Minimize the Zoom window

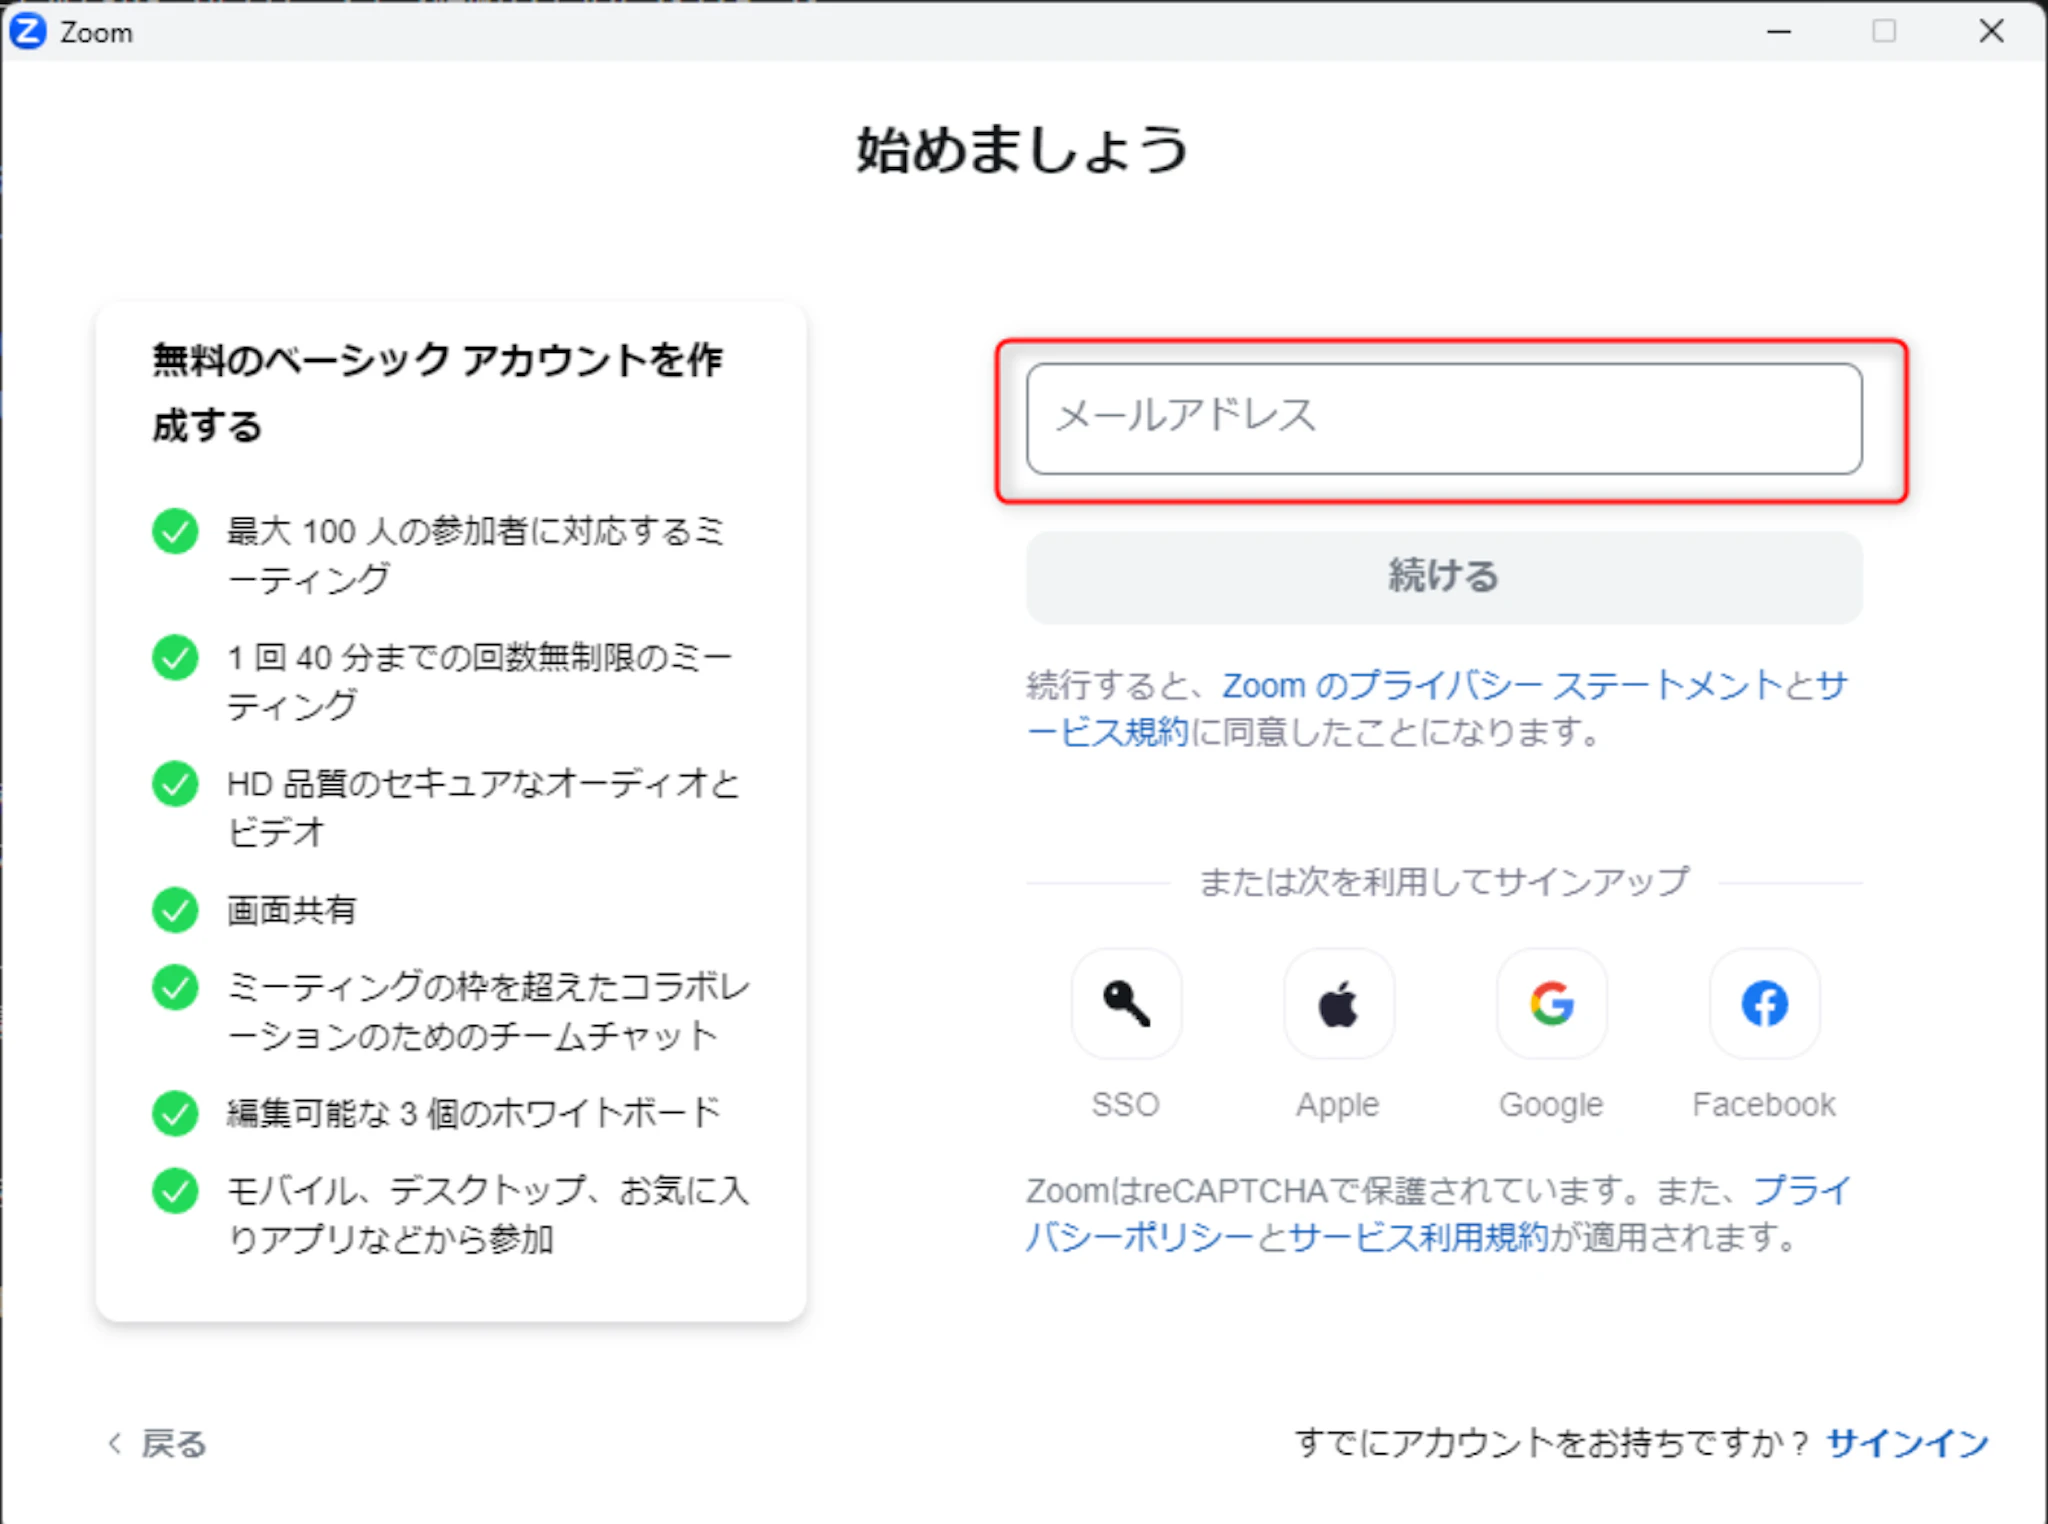(x=1779, y=32)
